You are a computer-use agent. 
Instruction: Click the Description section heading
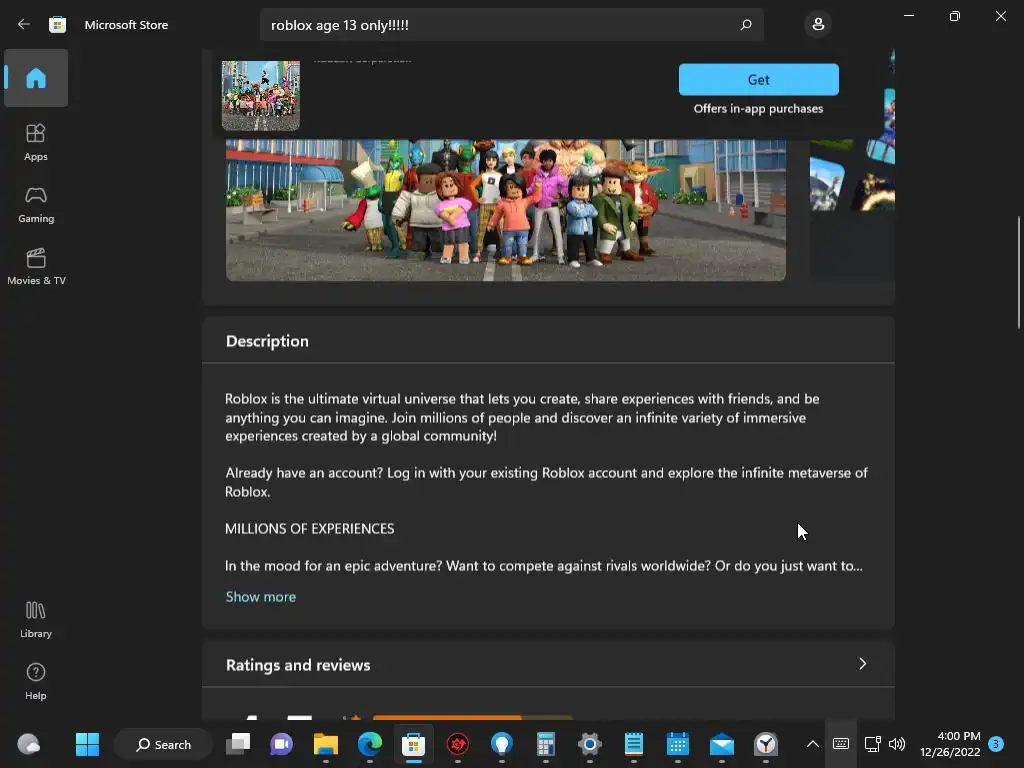coord(267,341)
